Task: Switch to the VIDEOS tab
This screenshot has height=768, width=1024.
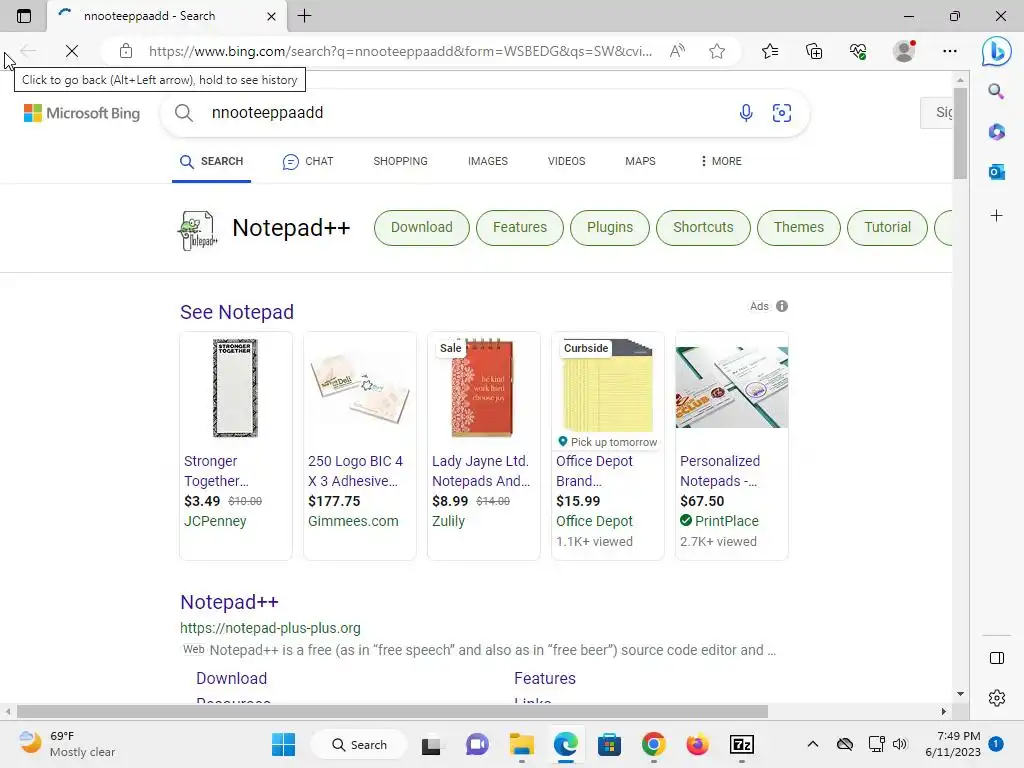Action: [x=566, y=161]
